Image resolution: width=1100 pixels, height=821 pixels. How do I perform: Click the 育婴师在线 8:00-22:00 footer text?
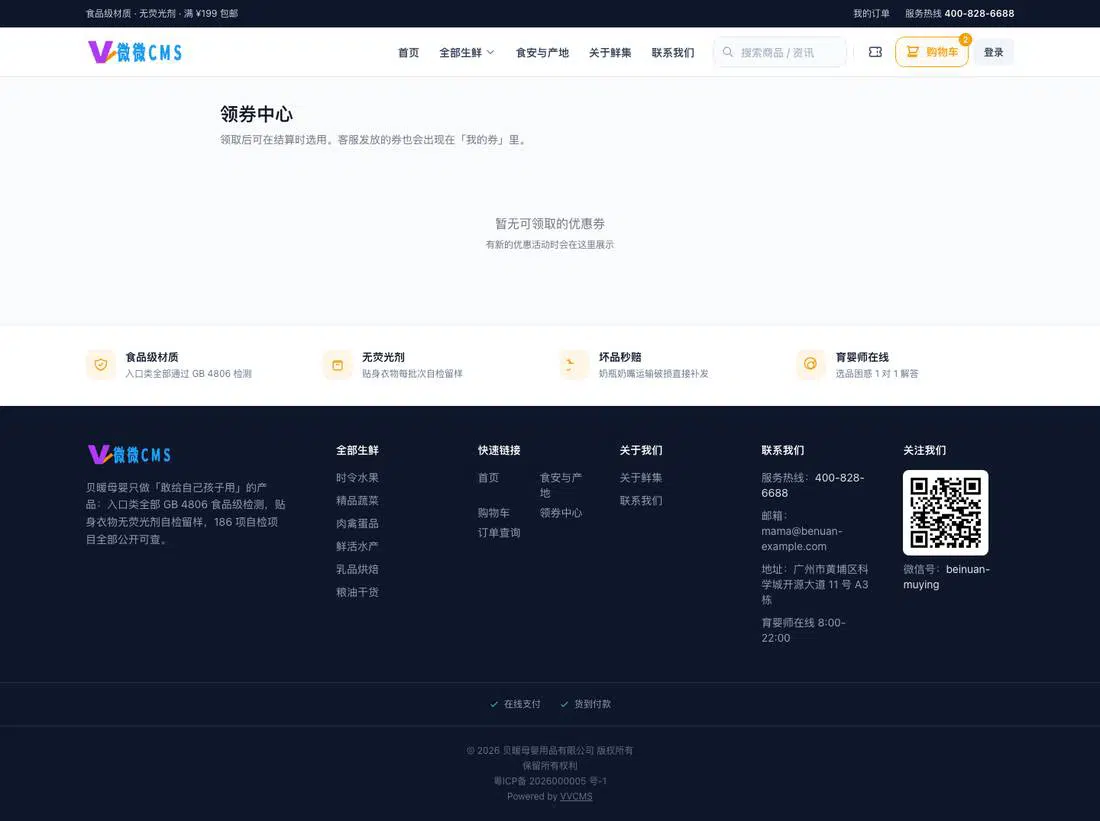[x=803, y=630]
